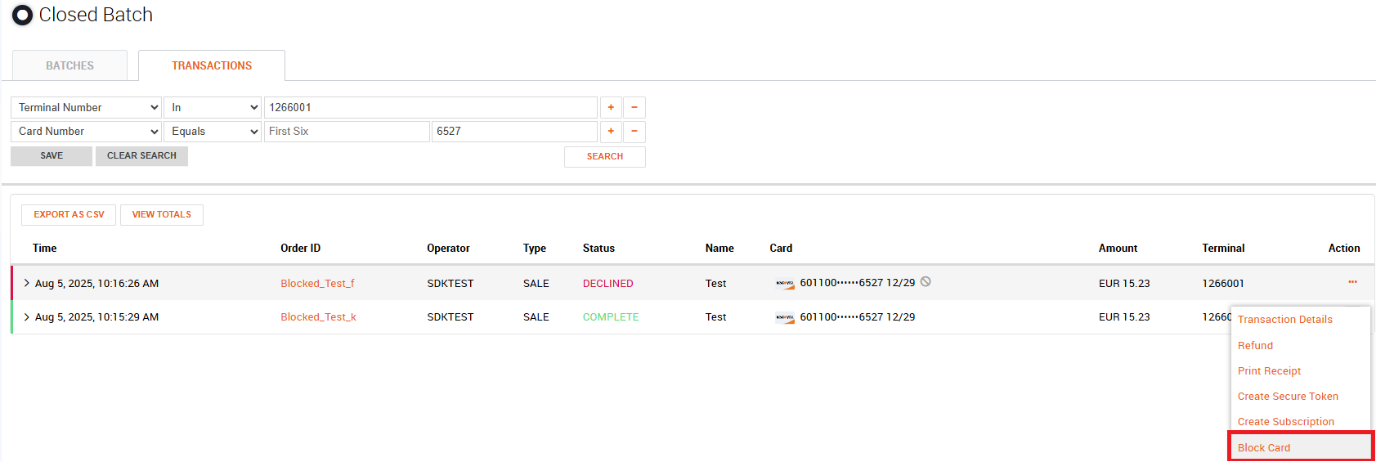Open the Card Number field dropdown
Image resolution: width=1376 pixels, height=461 pixels.
tap(86, 132)
